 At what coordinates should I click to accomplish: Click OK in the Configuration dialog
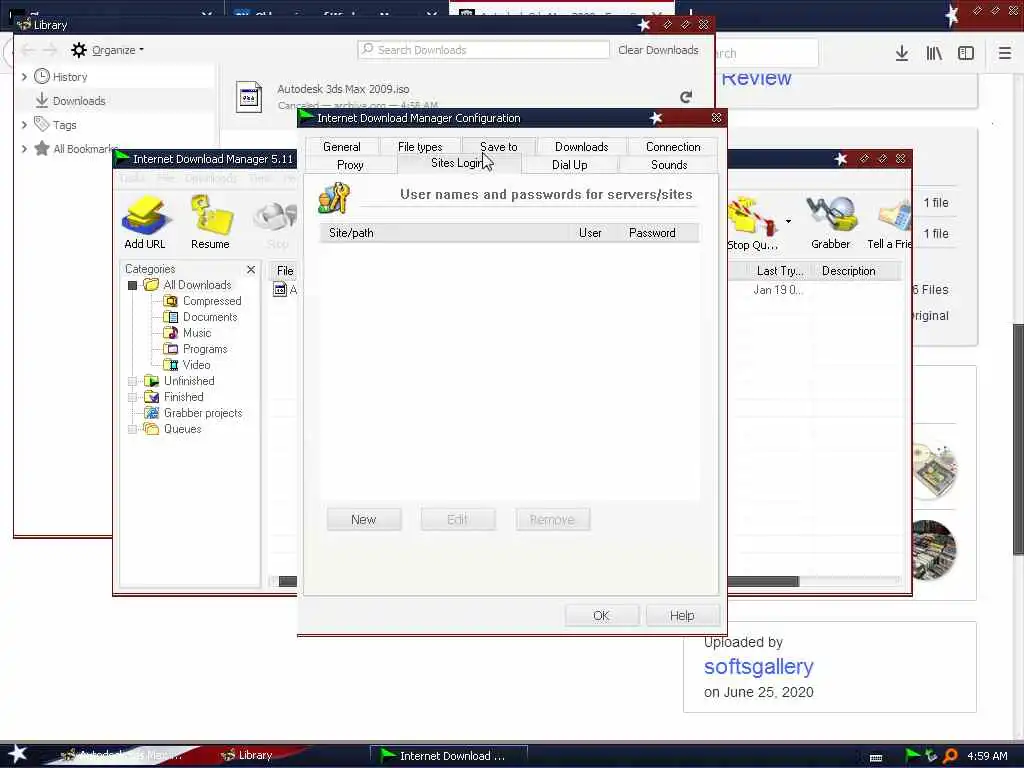point(601,616)
